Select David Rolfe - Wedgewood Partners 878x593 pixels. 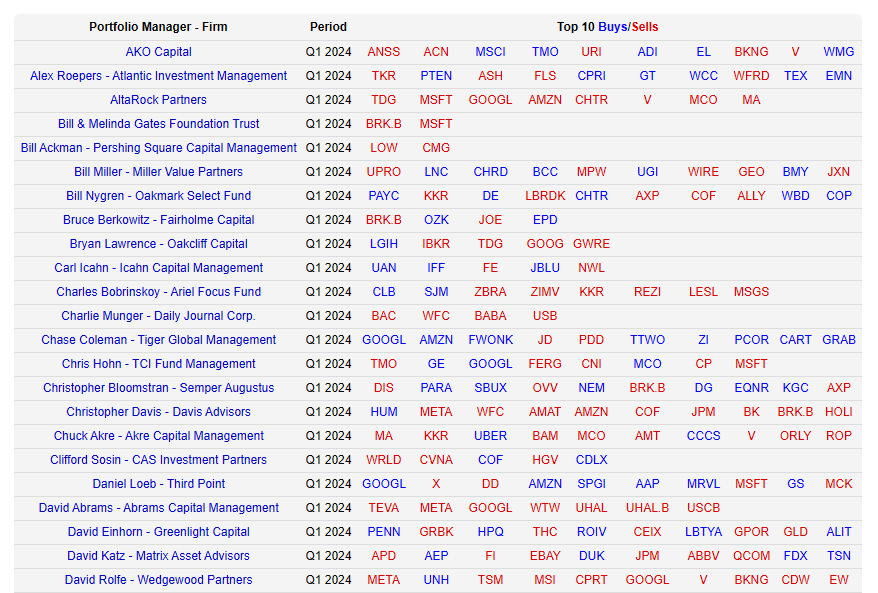[x=158, y=580]
